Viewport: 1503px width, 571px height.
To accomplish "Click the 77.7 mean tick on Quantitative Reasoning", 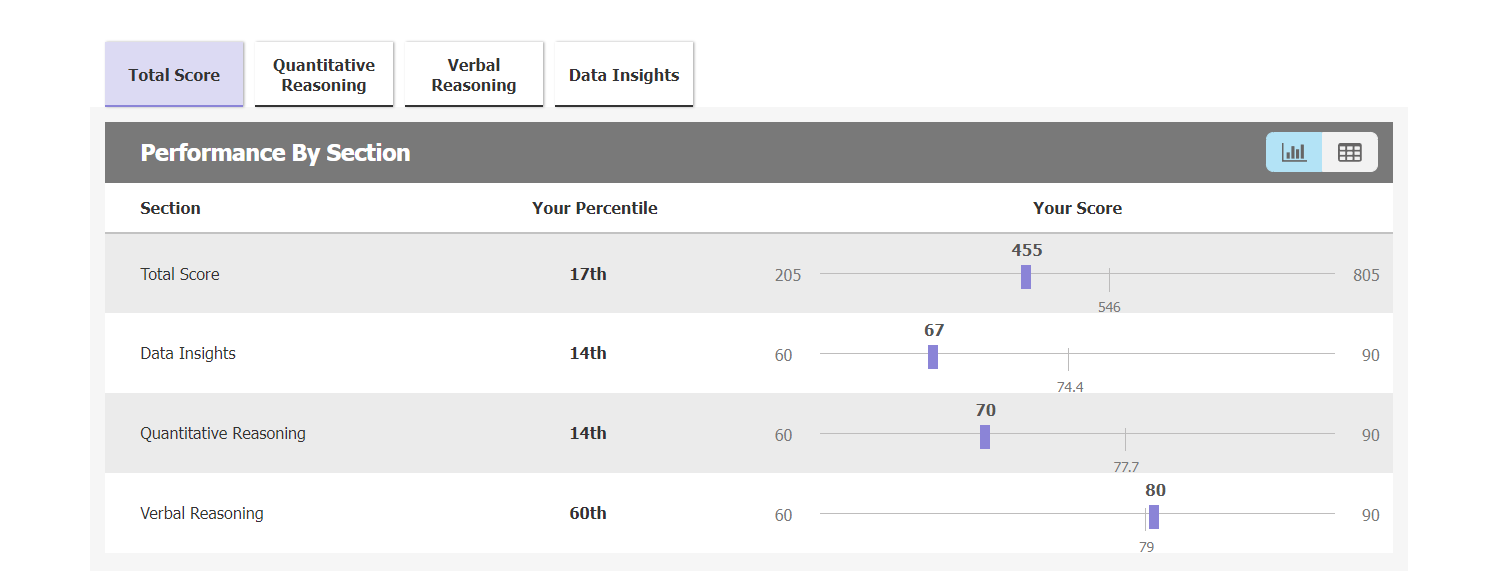I will coord(1125,439).
